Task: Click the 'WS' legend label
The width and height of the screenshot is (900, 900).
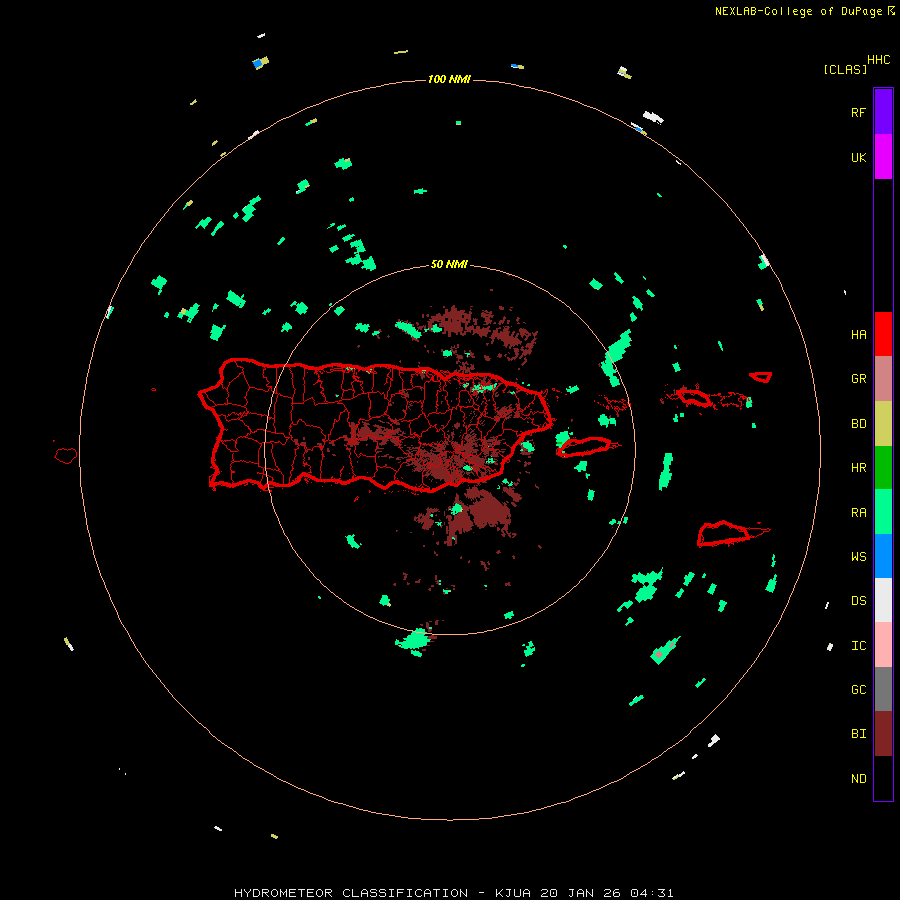Action: click(x=858, y=557)
